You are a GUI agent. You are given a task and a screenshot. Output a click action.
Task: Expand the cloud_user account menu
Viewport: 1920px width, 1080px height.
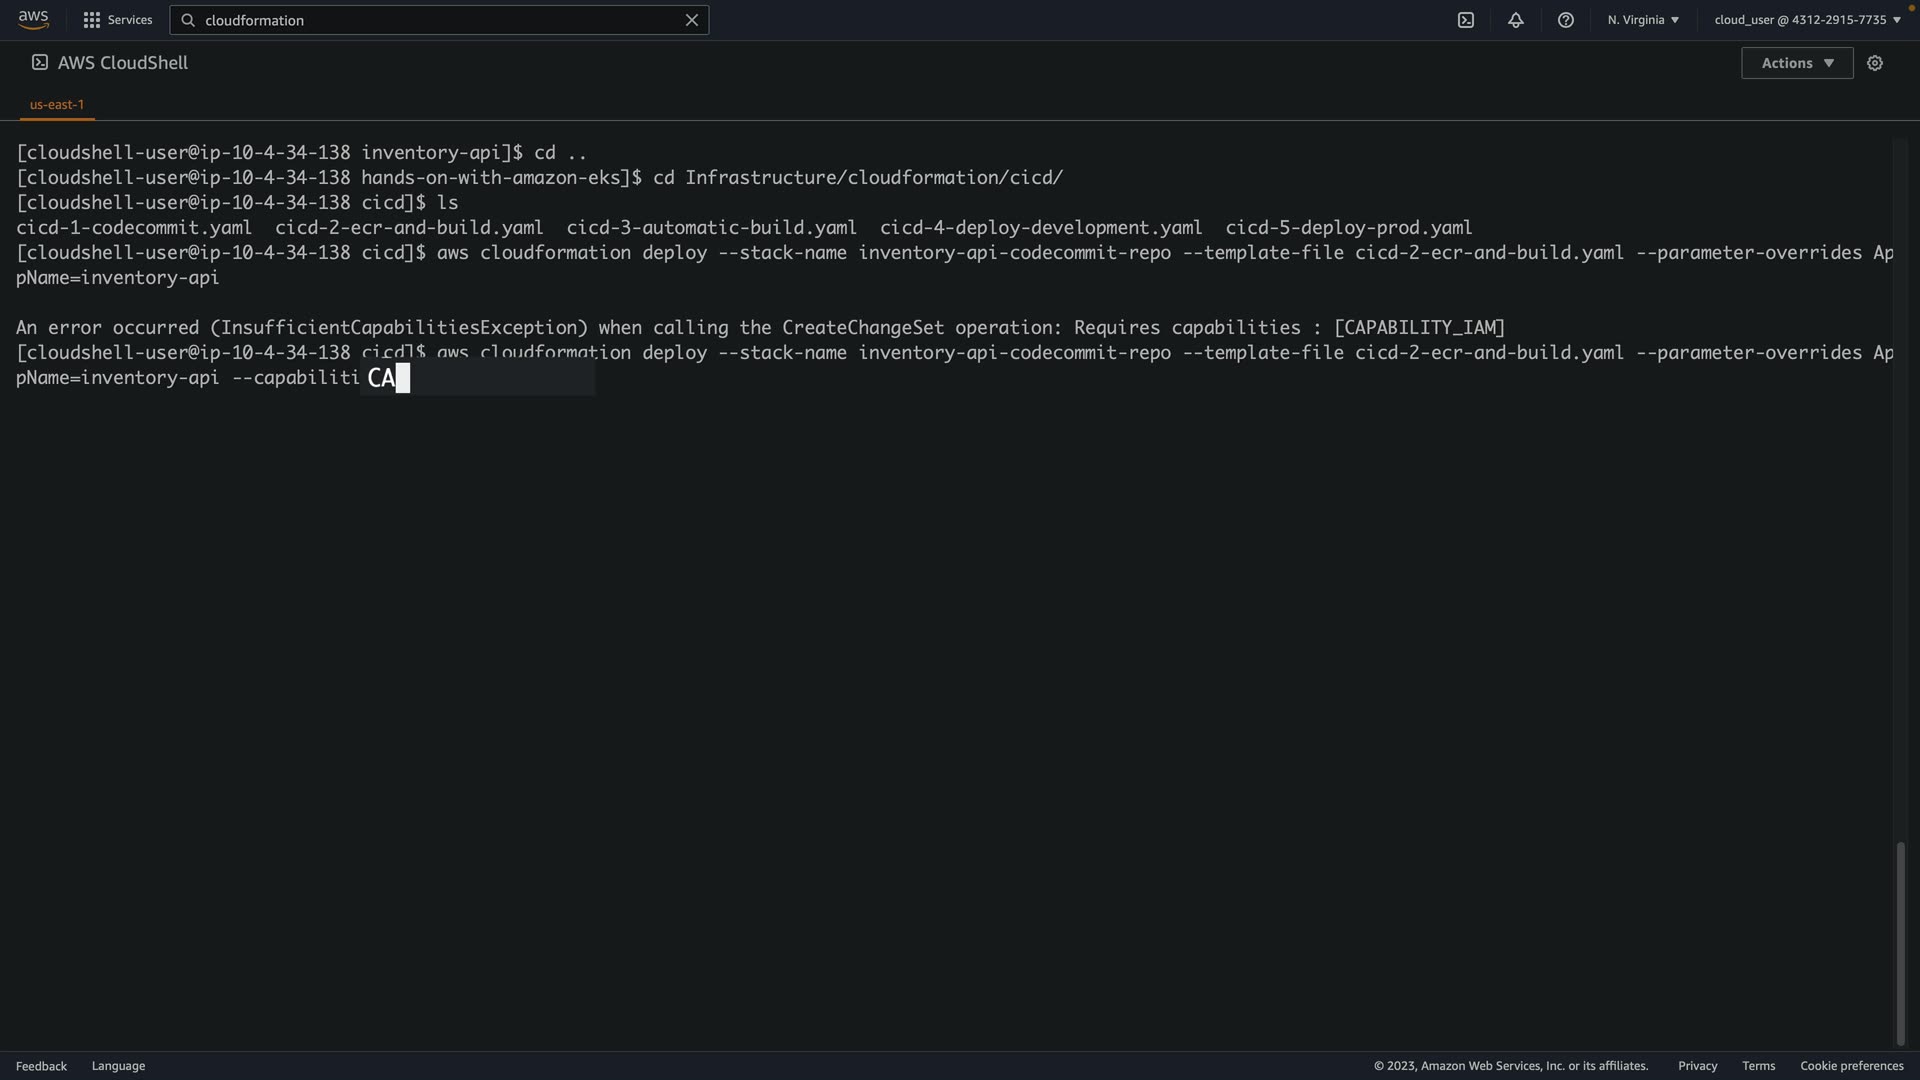point(1807,20)
